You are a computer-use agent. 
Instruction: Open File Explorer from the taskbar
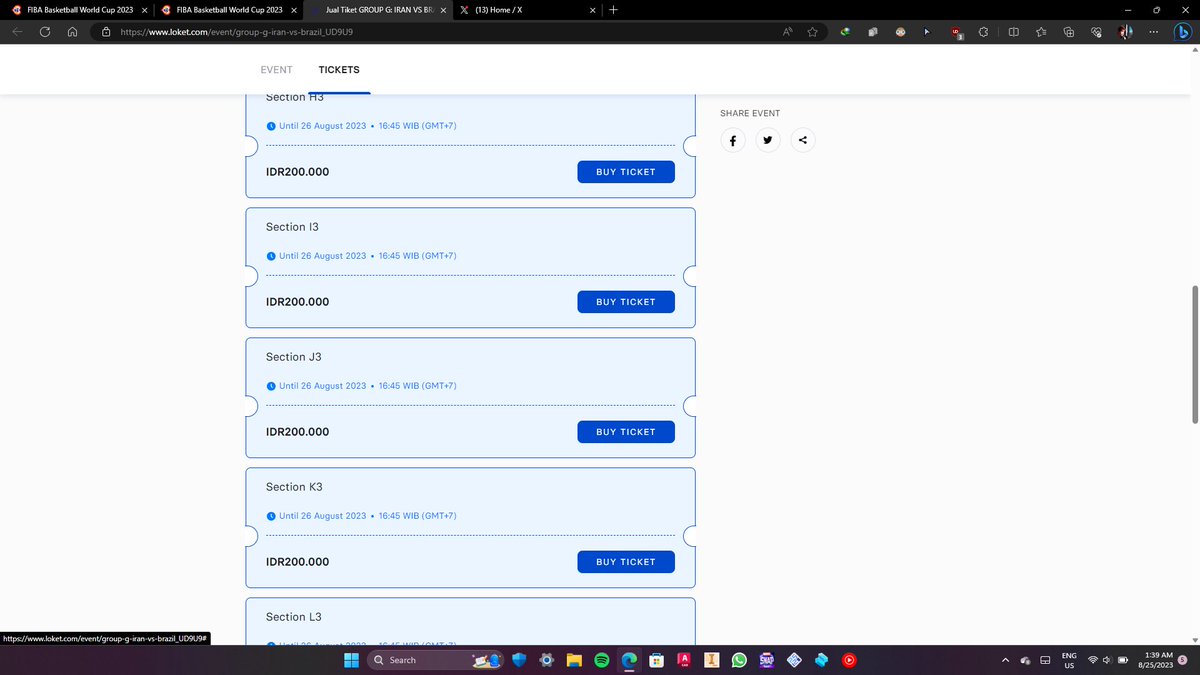[574, 660]
